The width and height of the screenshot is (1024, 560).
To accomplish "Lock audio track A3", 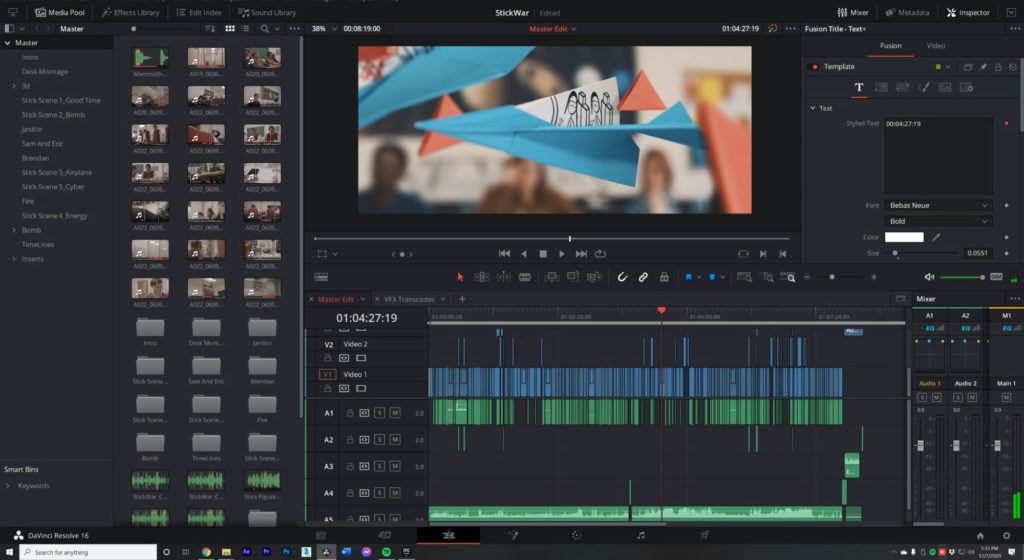I will click(349, 467).
